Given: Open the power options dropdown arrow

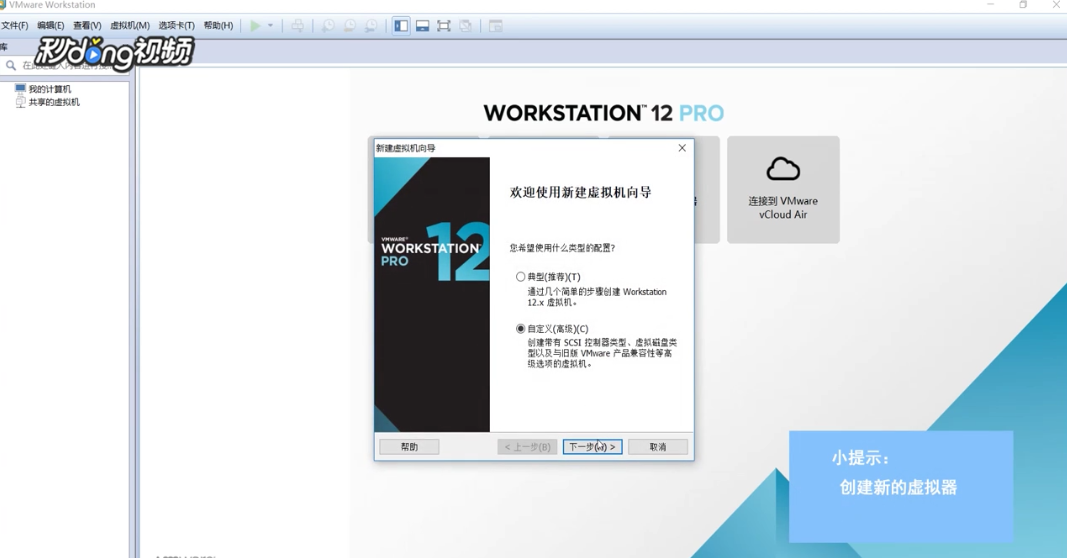Looking at the screenshot, I should click(x=270, y=26).
